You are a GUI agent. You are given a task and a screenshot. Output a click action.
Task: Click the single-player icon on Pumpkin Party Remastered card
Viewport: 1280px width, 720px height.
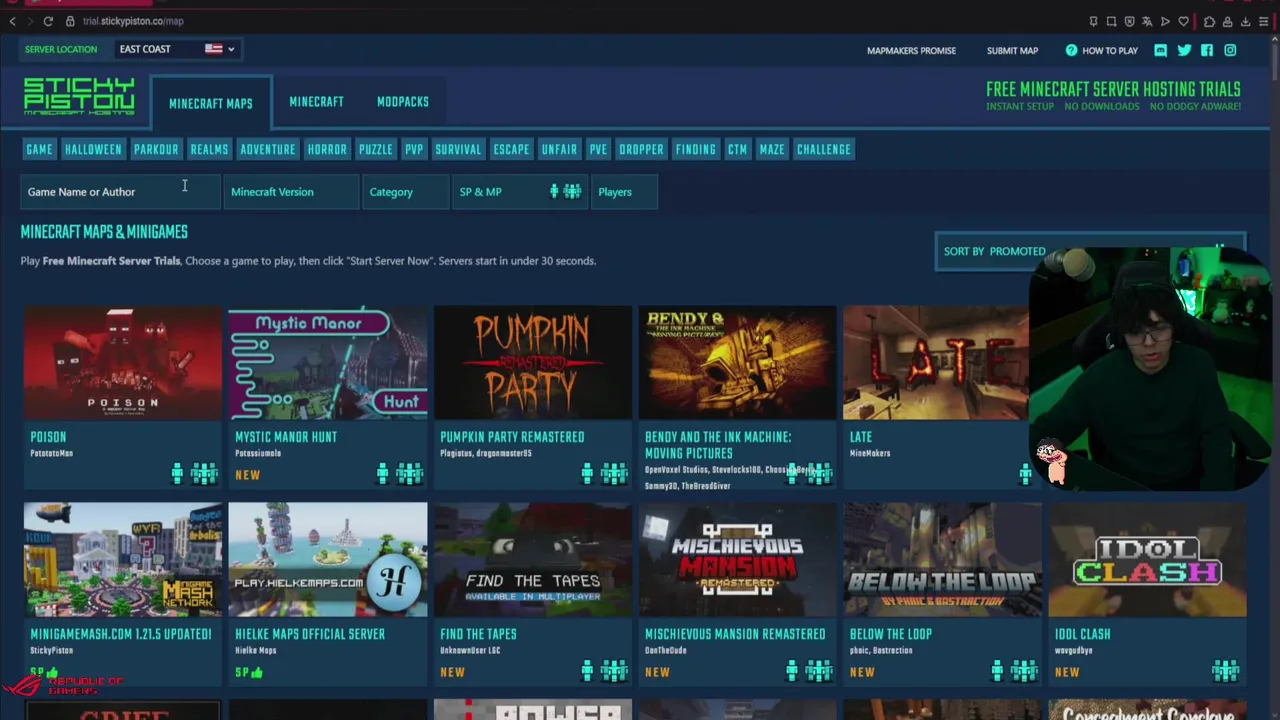587,473
